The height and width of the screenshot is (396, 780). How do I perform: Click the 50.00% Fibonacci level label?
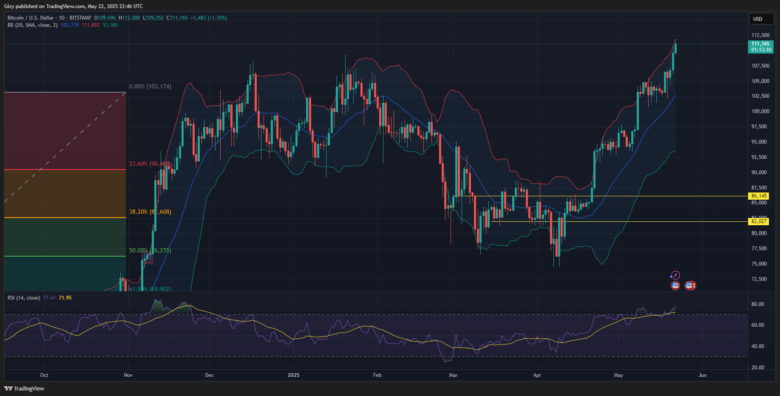pos(150,250)
